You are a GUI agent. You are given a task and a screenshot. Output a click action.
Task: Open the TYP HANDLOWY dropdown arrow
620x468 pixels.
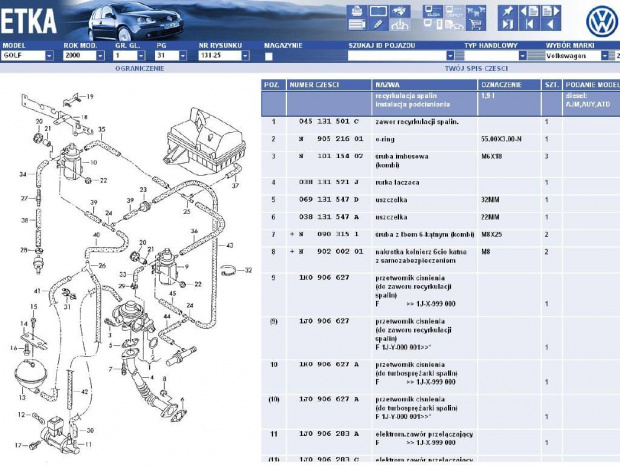[x=522, y=56]
